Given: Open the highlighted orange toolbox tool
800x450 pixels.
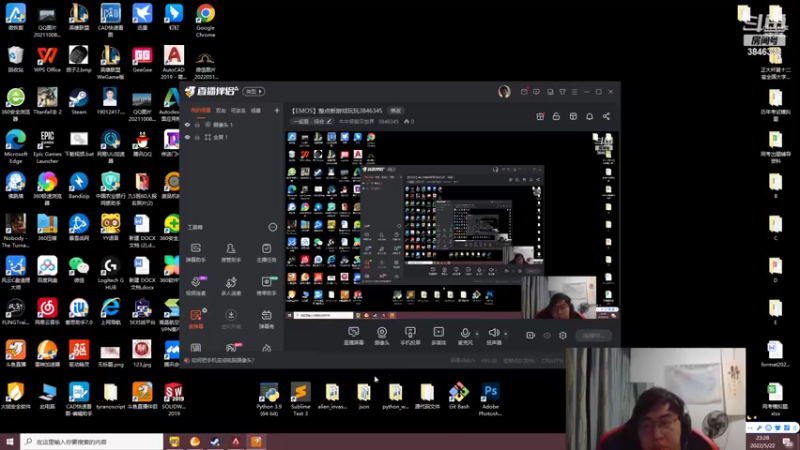Looking at the screenshot, I should tap(196, 319).
